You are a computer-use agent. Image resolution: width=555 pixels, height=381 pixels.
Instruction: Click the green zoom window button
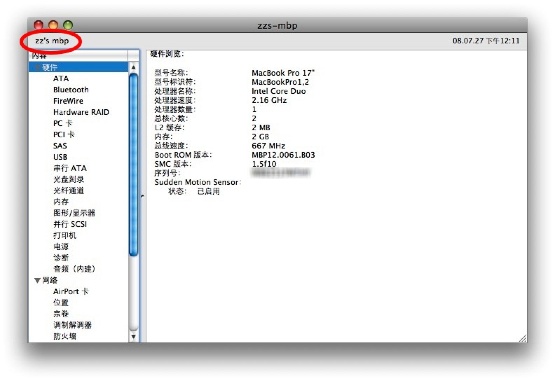point(68,25)
